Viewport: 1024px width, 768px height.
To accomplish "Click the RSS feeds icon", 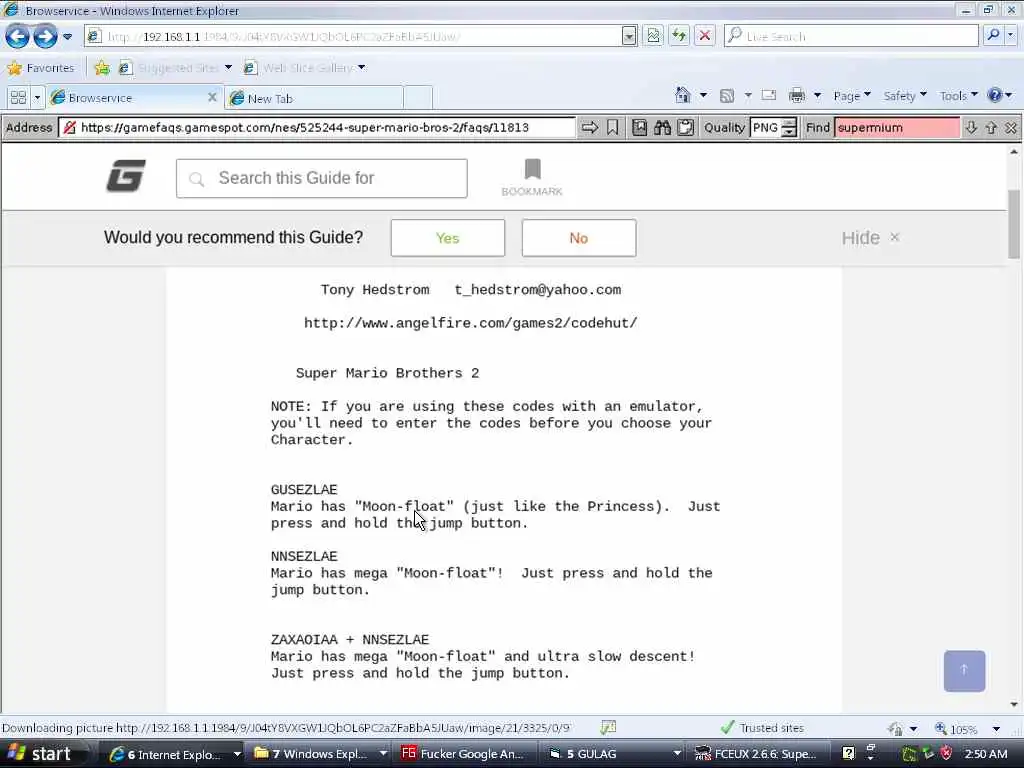I will coord(726,96).
